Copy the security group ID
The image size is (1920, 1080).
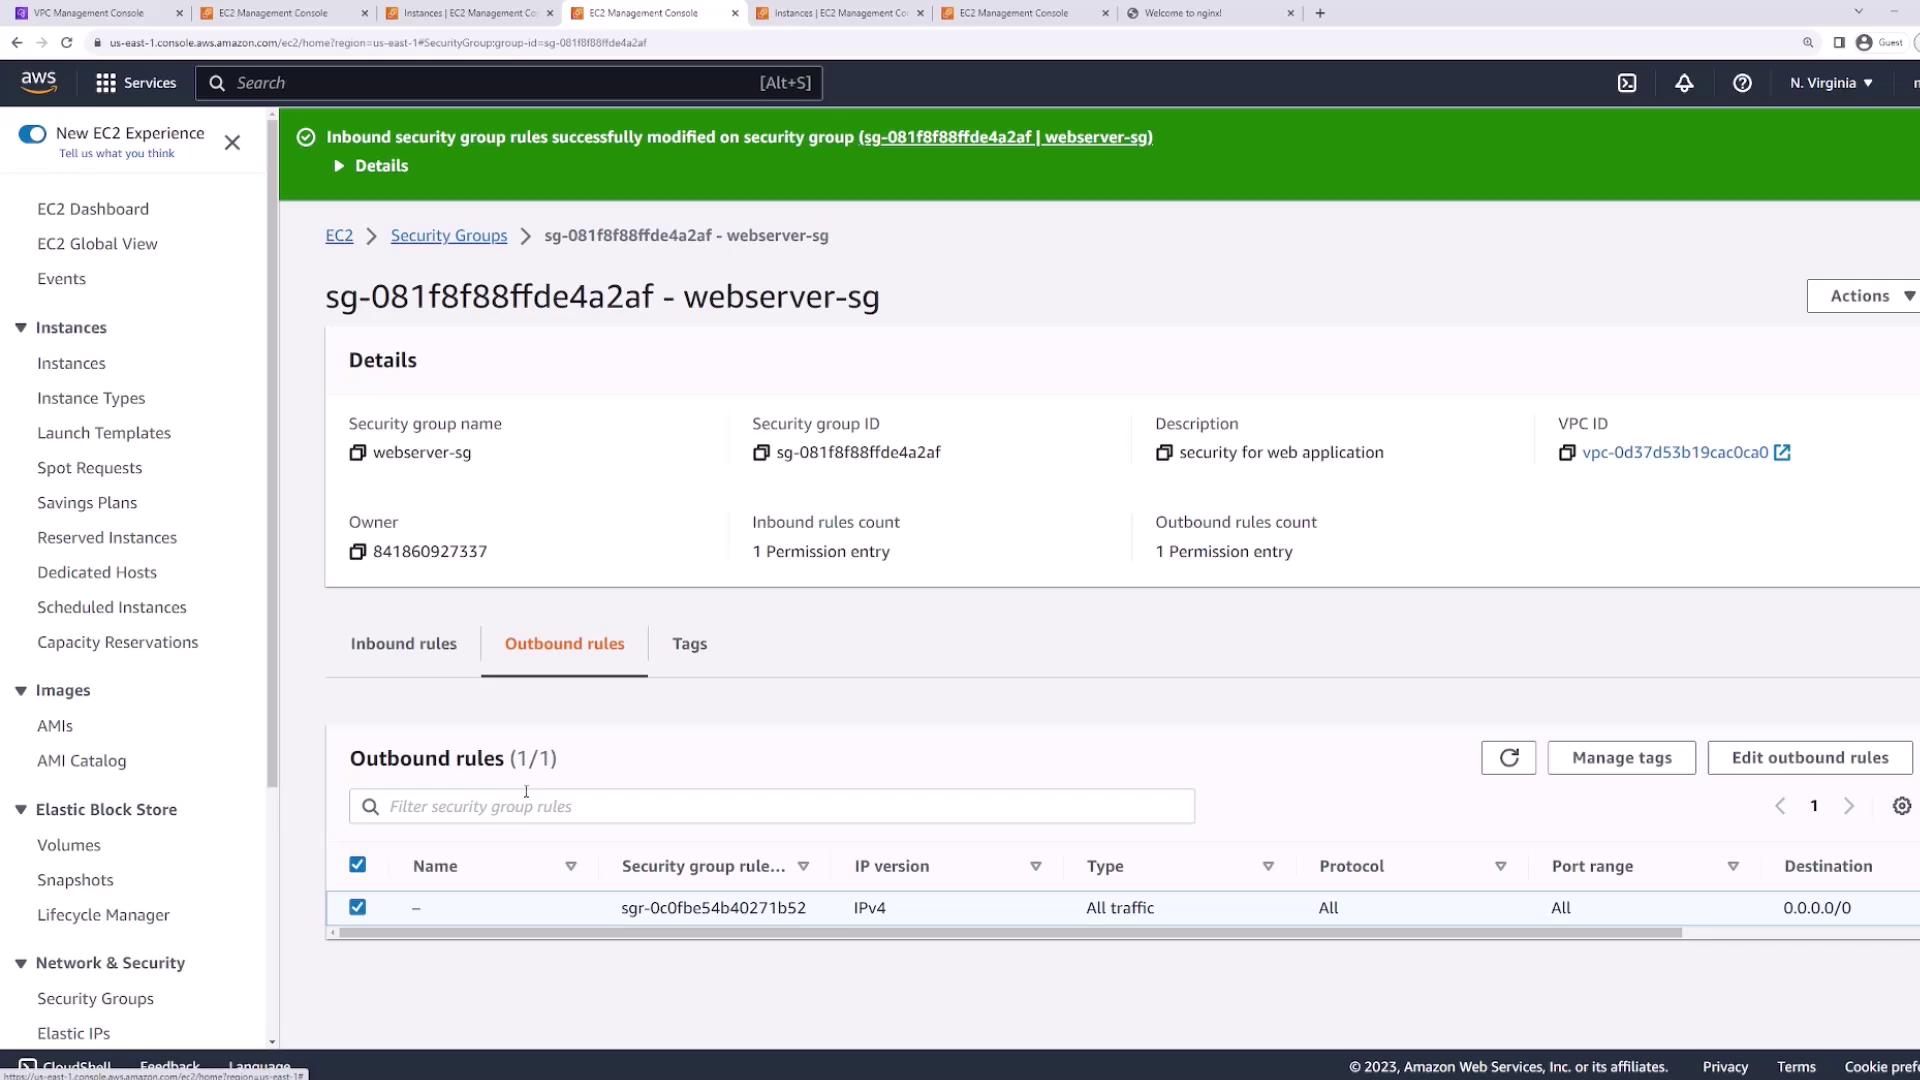(761, 453)
